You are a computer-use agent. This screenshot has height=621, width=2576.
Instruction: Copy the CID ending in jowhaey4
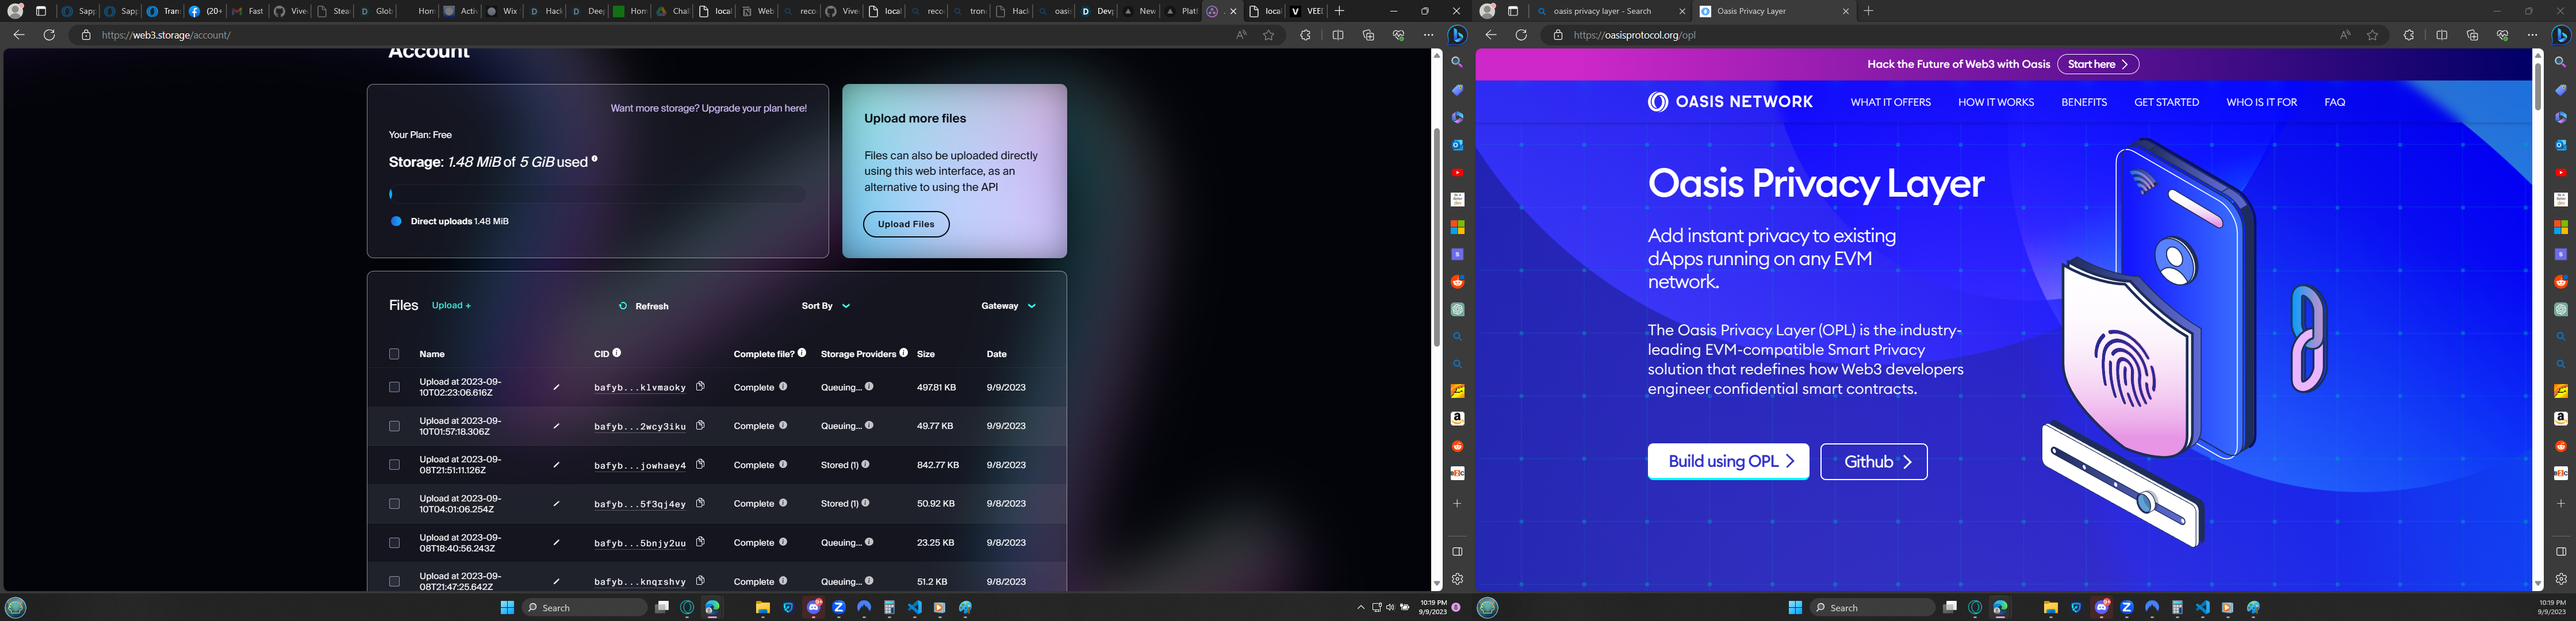pyautogui.click(x=700, y=464)
